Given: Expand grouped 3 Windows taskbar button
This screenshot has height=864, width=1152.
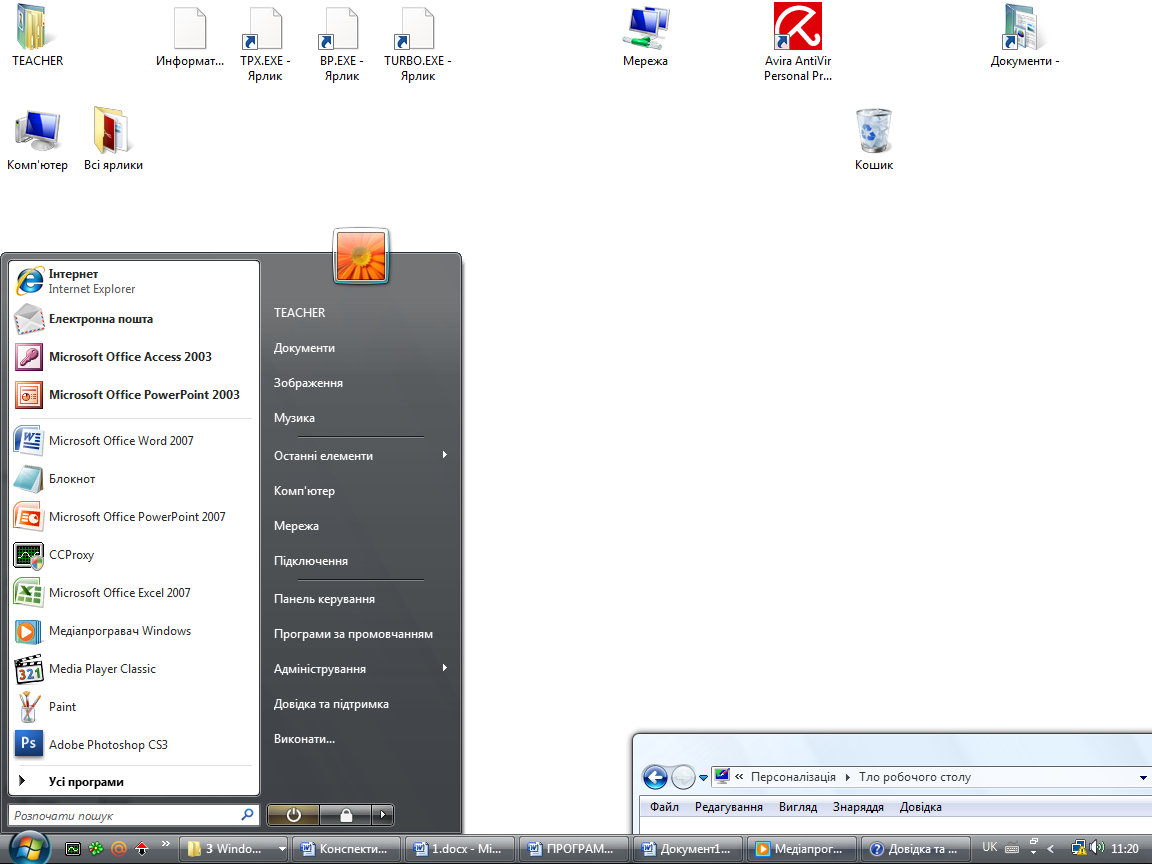Looking at the screenshot, I should [x=235, y=849].
